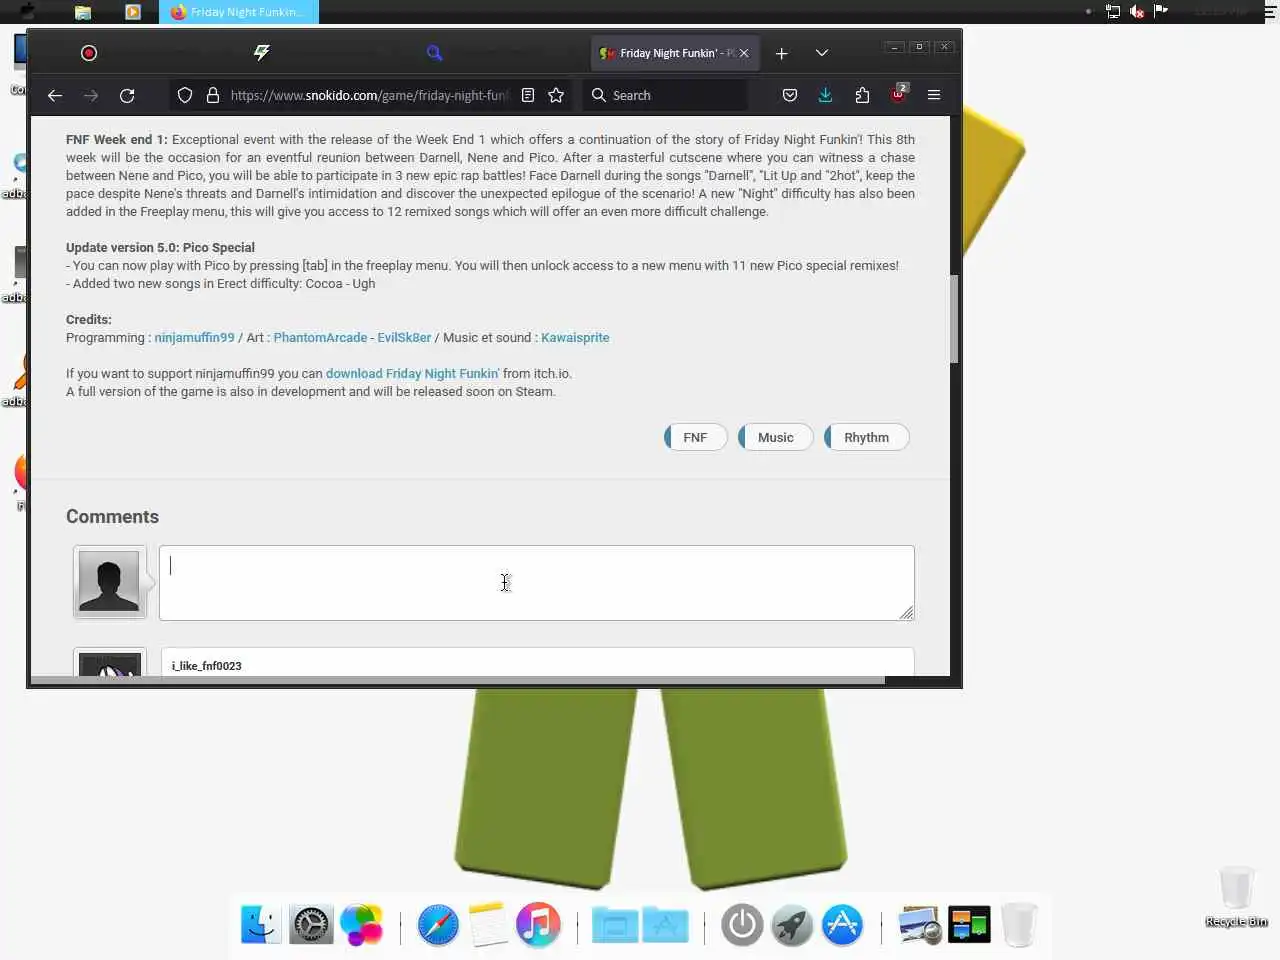This screenshot has width=1280, height=960.
Task: Open the Applications folder in the dock
Action: [x=665, y=925]
